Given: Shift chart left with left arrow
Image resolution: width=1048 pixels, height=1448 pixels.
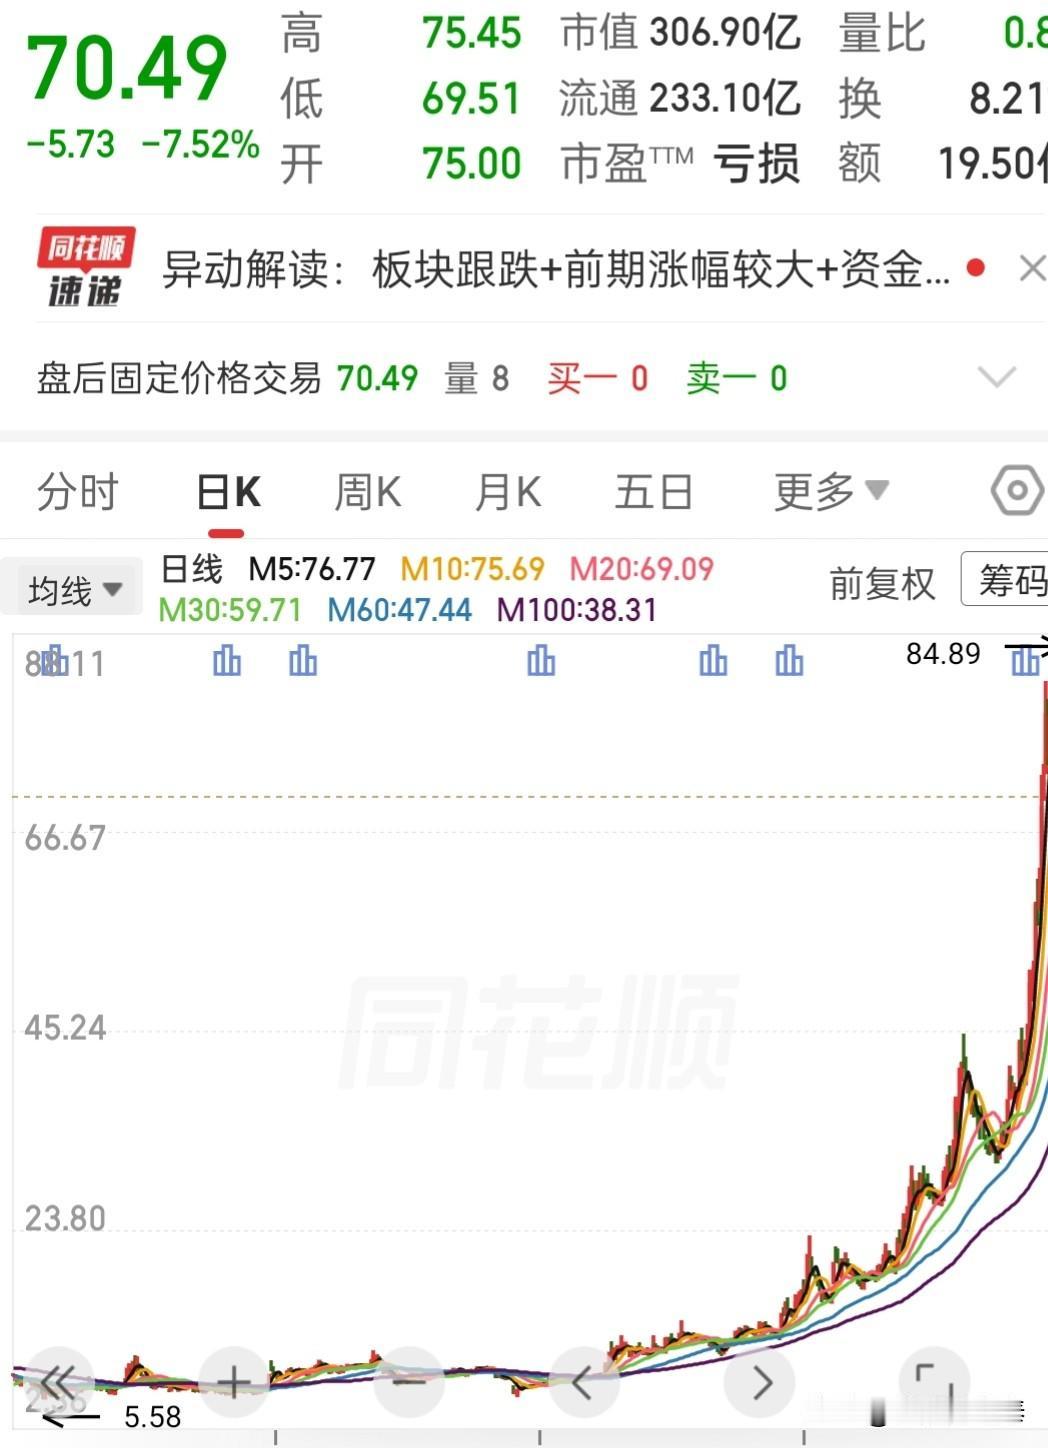Looking at the screenshot, I should pos(583,1382).
